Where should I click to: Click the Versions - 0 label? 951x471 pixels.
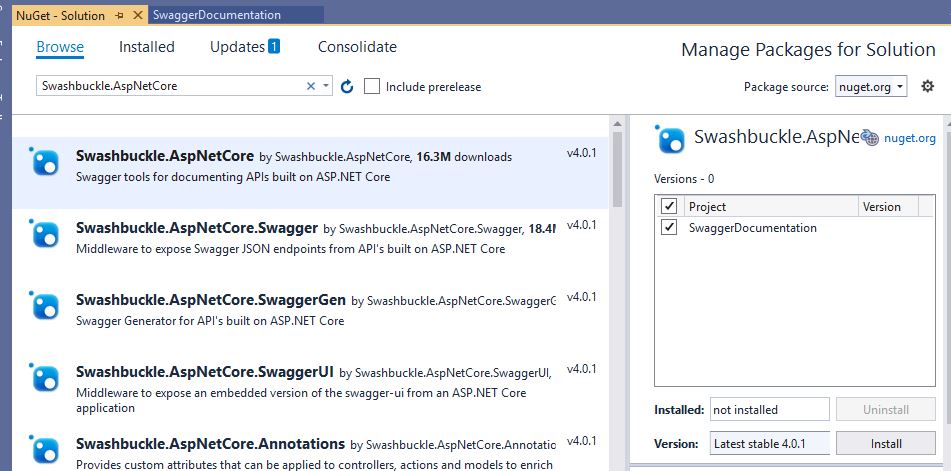tap(684, 179)
